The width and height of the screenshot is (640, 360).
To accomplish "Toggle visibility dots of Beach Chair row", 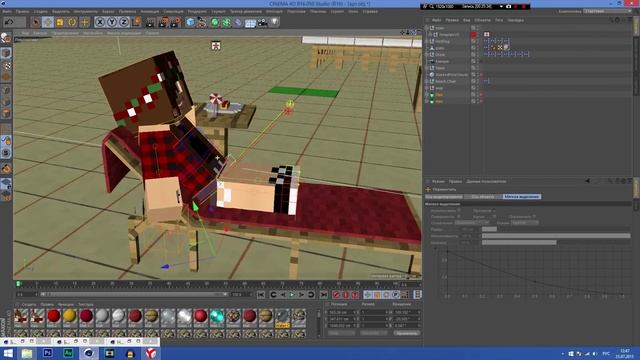I will tap(478, 81).
